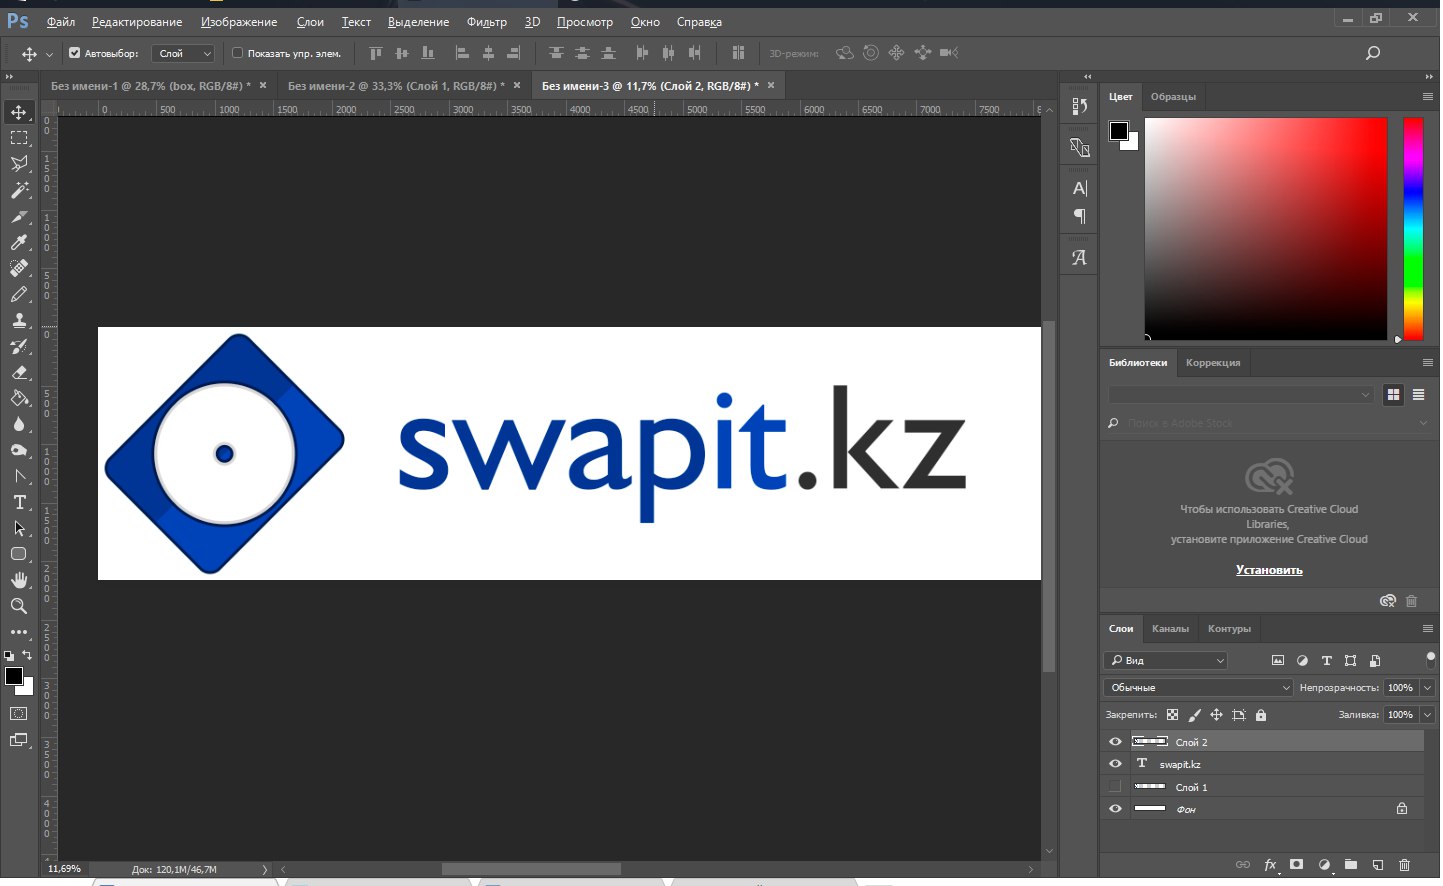Pick a color in the color field
This screenshot has width=1443, height=886.
(x=1266, y=229)
